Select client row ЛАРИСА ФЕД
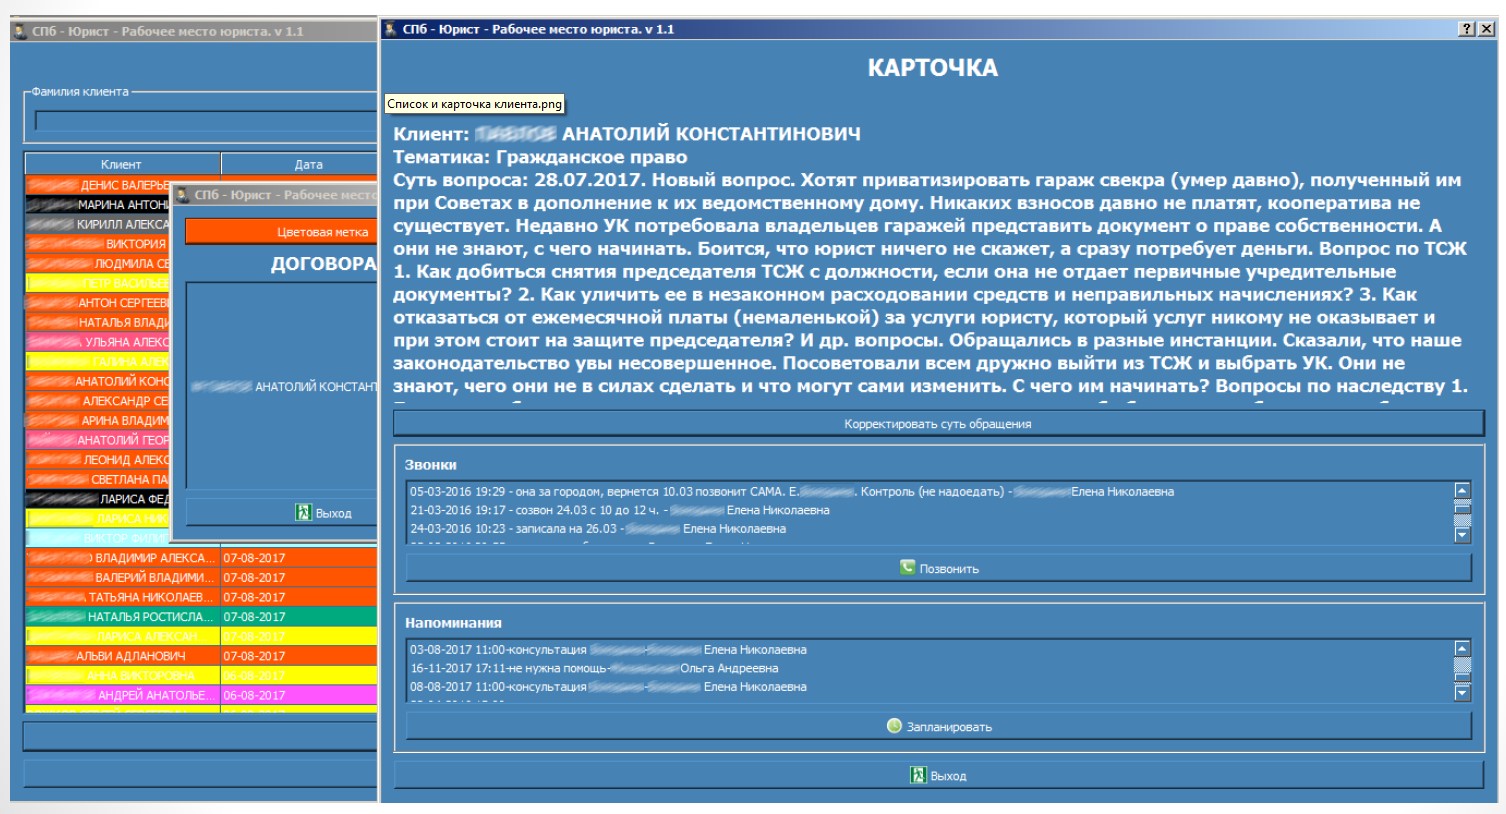The width and height of the screenshot is (1506, 814). click(97, 499)
